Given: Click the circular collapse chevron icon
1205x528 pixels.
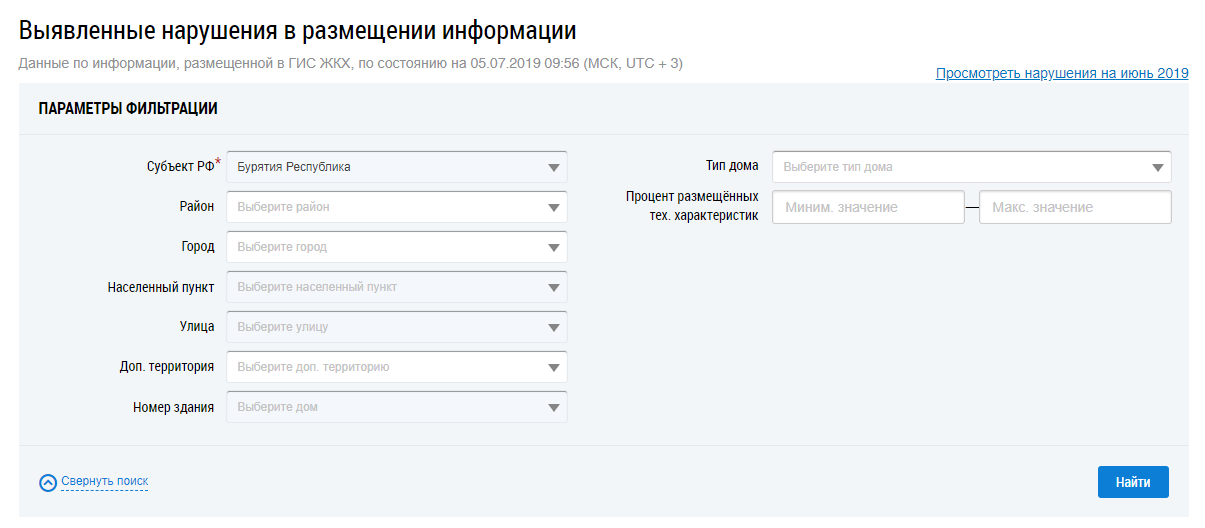Looking at the screenshot, I should [x=48, y=483].
